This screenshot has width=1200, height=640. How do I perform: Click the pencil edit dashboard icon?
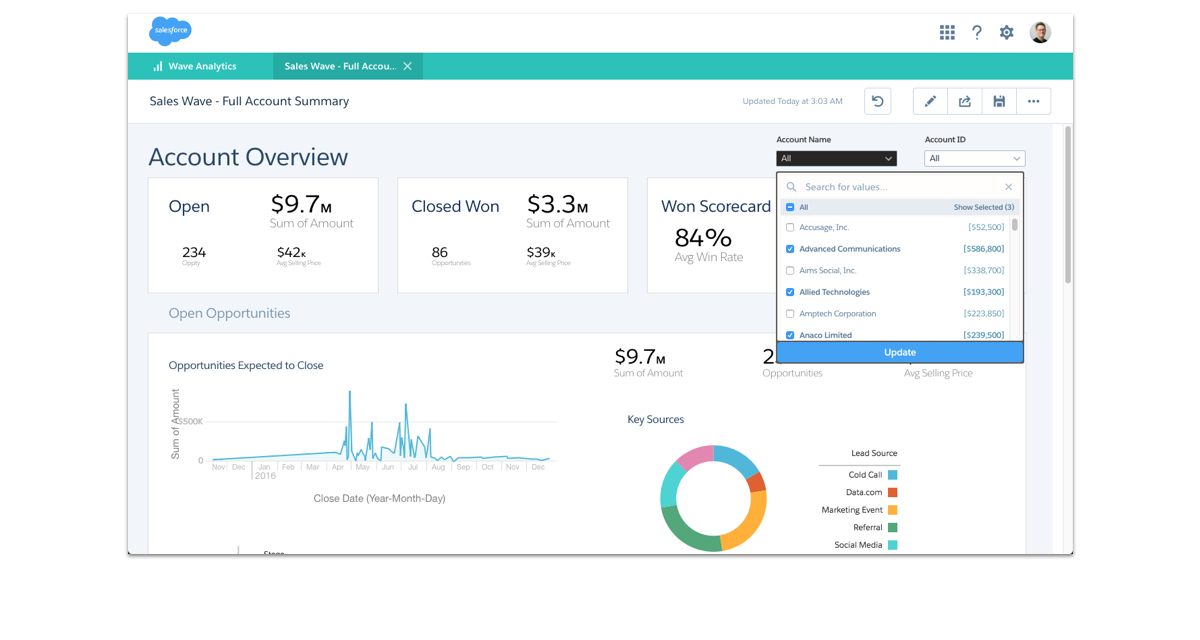pos(930,101)
